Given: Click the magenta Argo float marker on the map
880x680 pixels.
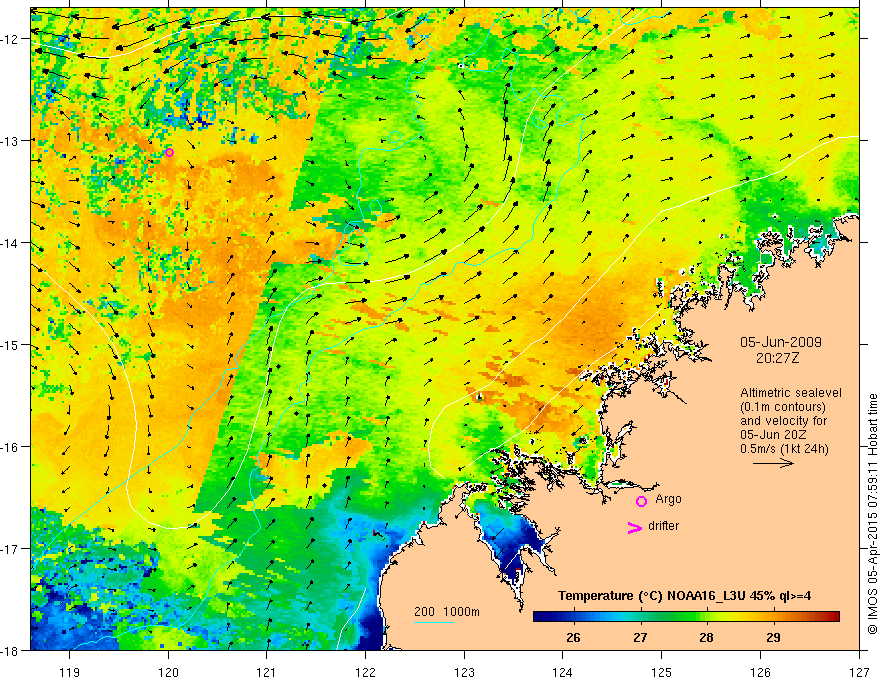Looking at the screenshot, I should [x=169, y=152].
